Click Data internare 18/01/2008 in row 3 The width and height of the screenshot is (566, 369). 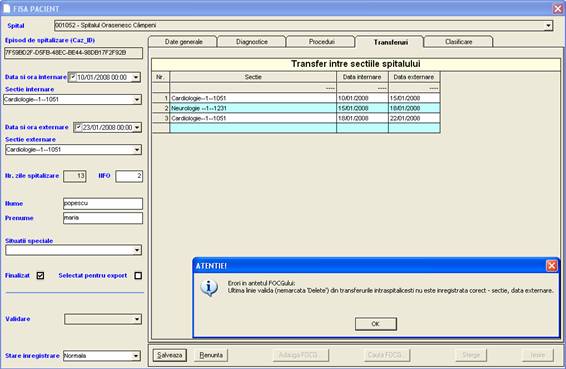(362, 118)
